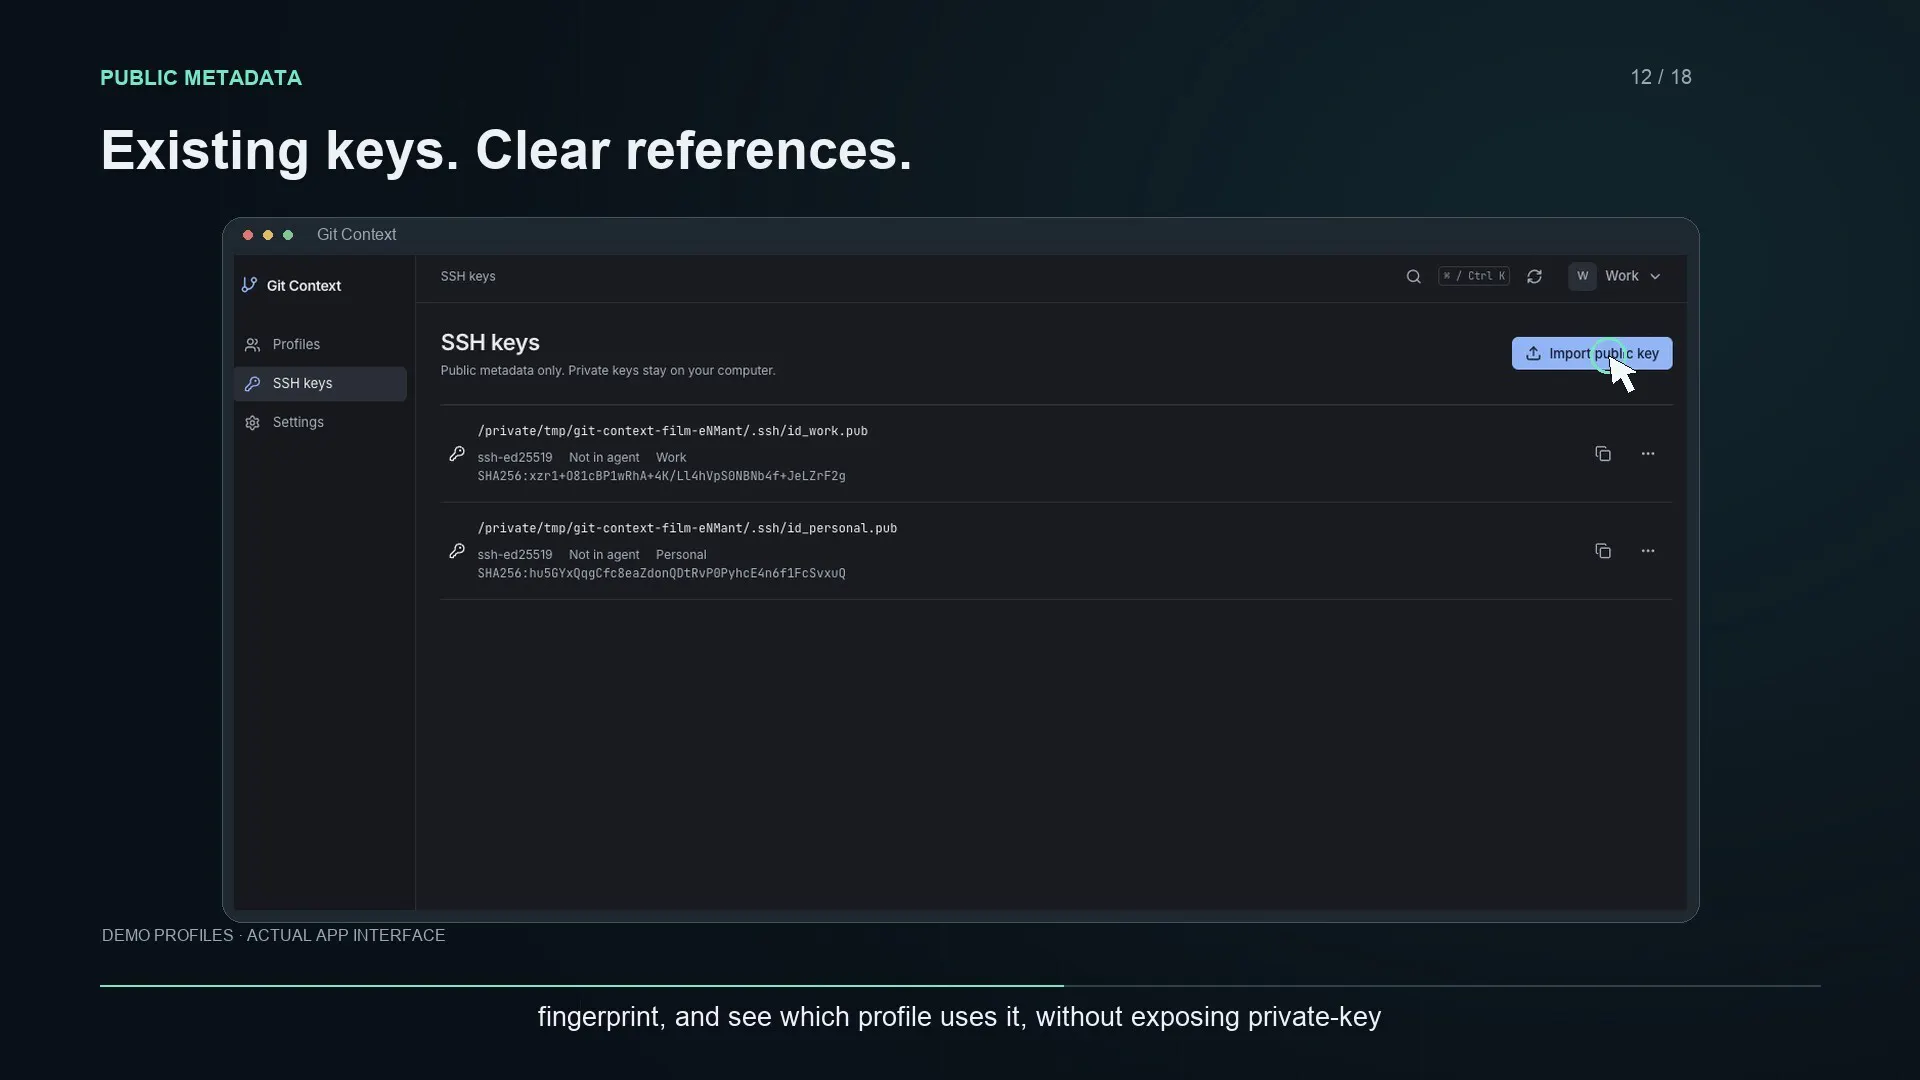Click the yellow minimize window dot
The width and height of the screenshot is (1920, 1080).
268,235
